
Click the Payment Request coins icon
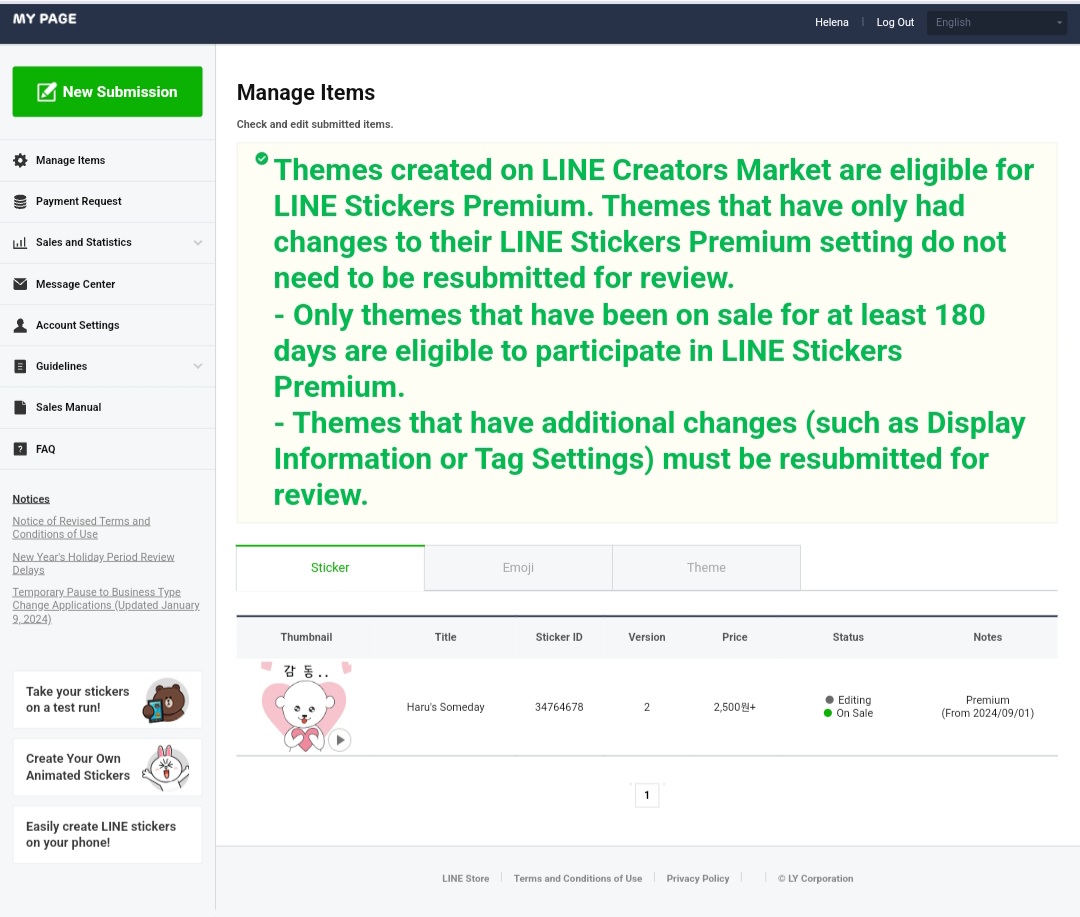coord(20,201)
